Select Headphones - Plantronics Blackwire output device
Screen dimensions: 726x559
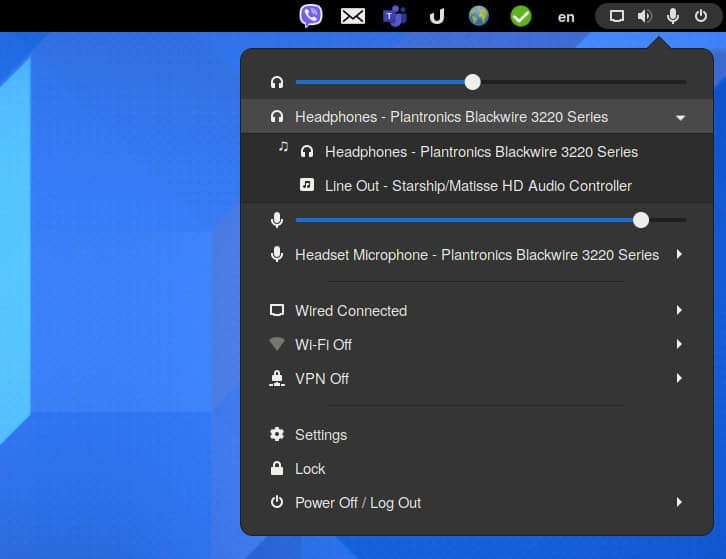tap(477, 152)
